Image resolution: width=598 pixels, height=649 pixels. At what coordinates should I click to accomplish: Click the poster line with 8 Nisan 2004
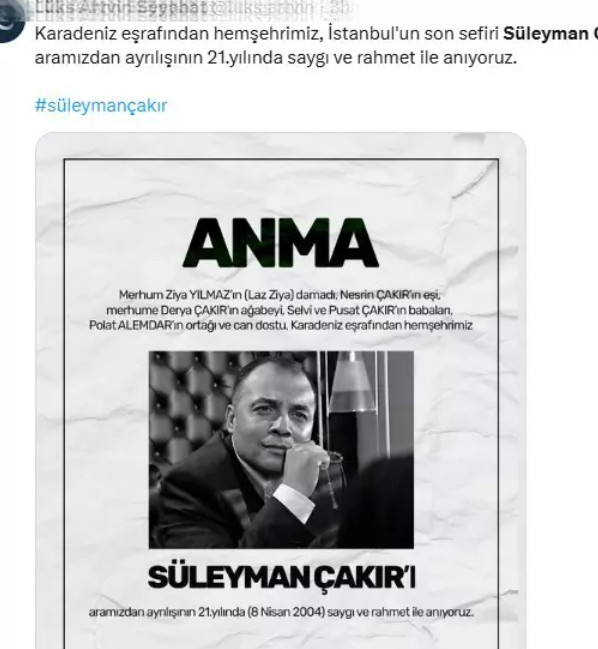(x=281, y=612)
